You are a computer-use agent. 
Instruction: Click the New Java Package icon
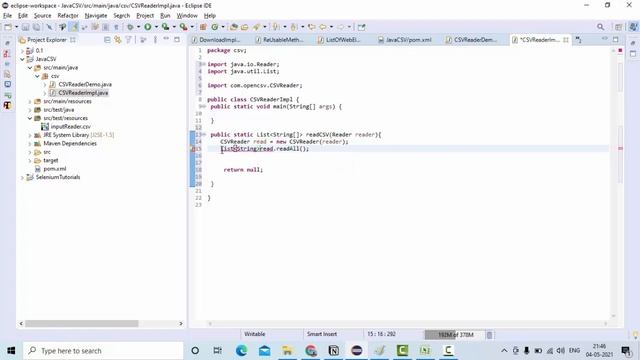[203, 27]
